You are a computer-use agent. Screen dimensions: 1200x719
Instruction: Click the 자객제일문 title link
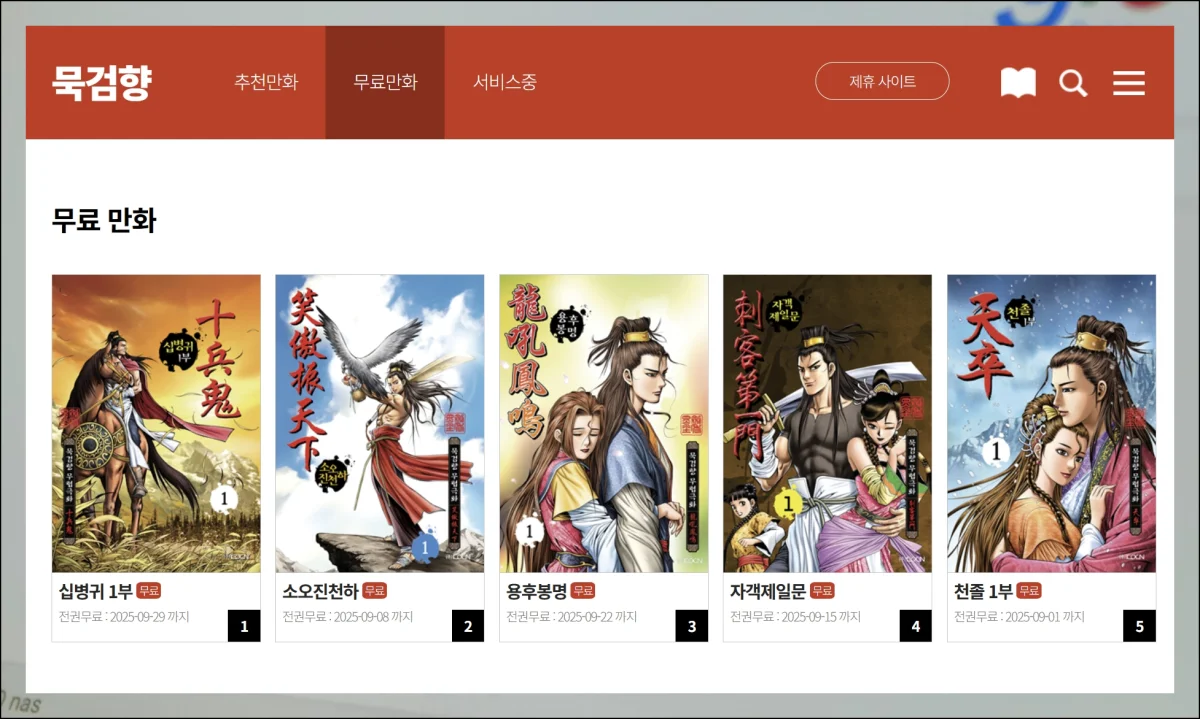pyautogui.click(x=768, y=591)
